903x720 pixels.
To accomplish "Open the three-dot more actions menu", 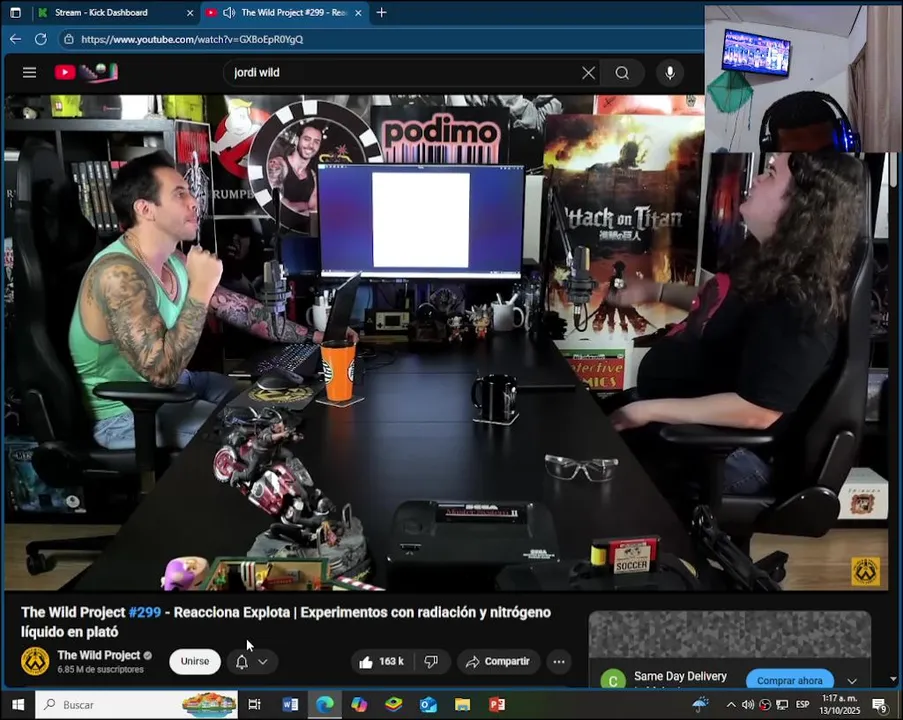I will pyautogui.click(x=559, y=661).
